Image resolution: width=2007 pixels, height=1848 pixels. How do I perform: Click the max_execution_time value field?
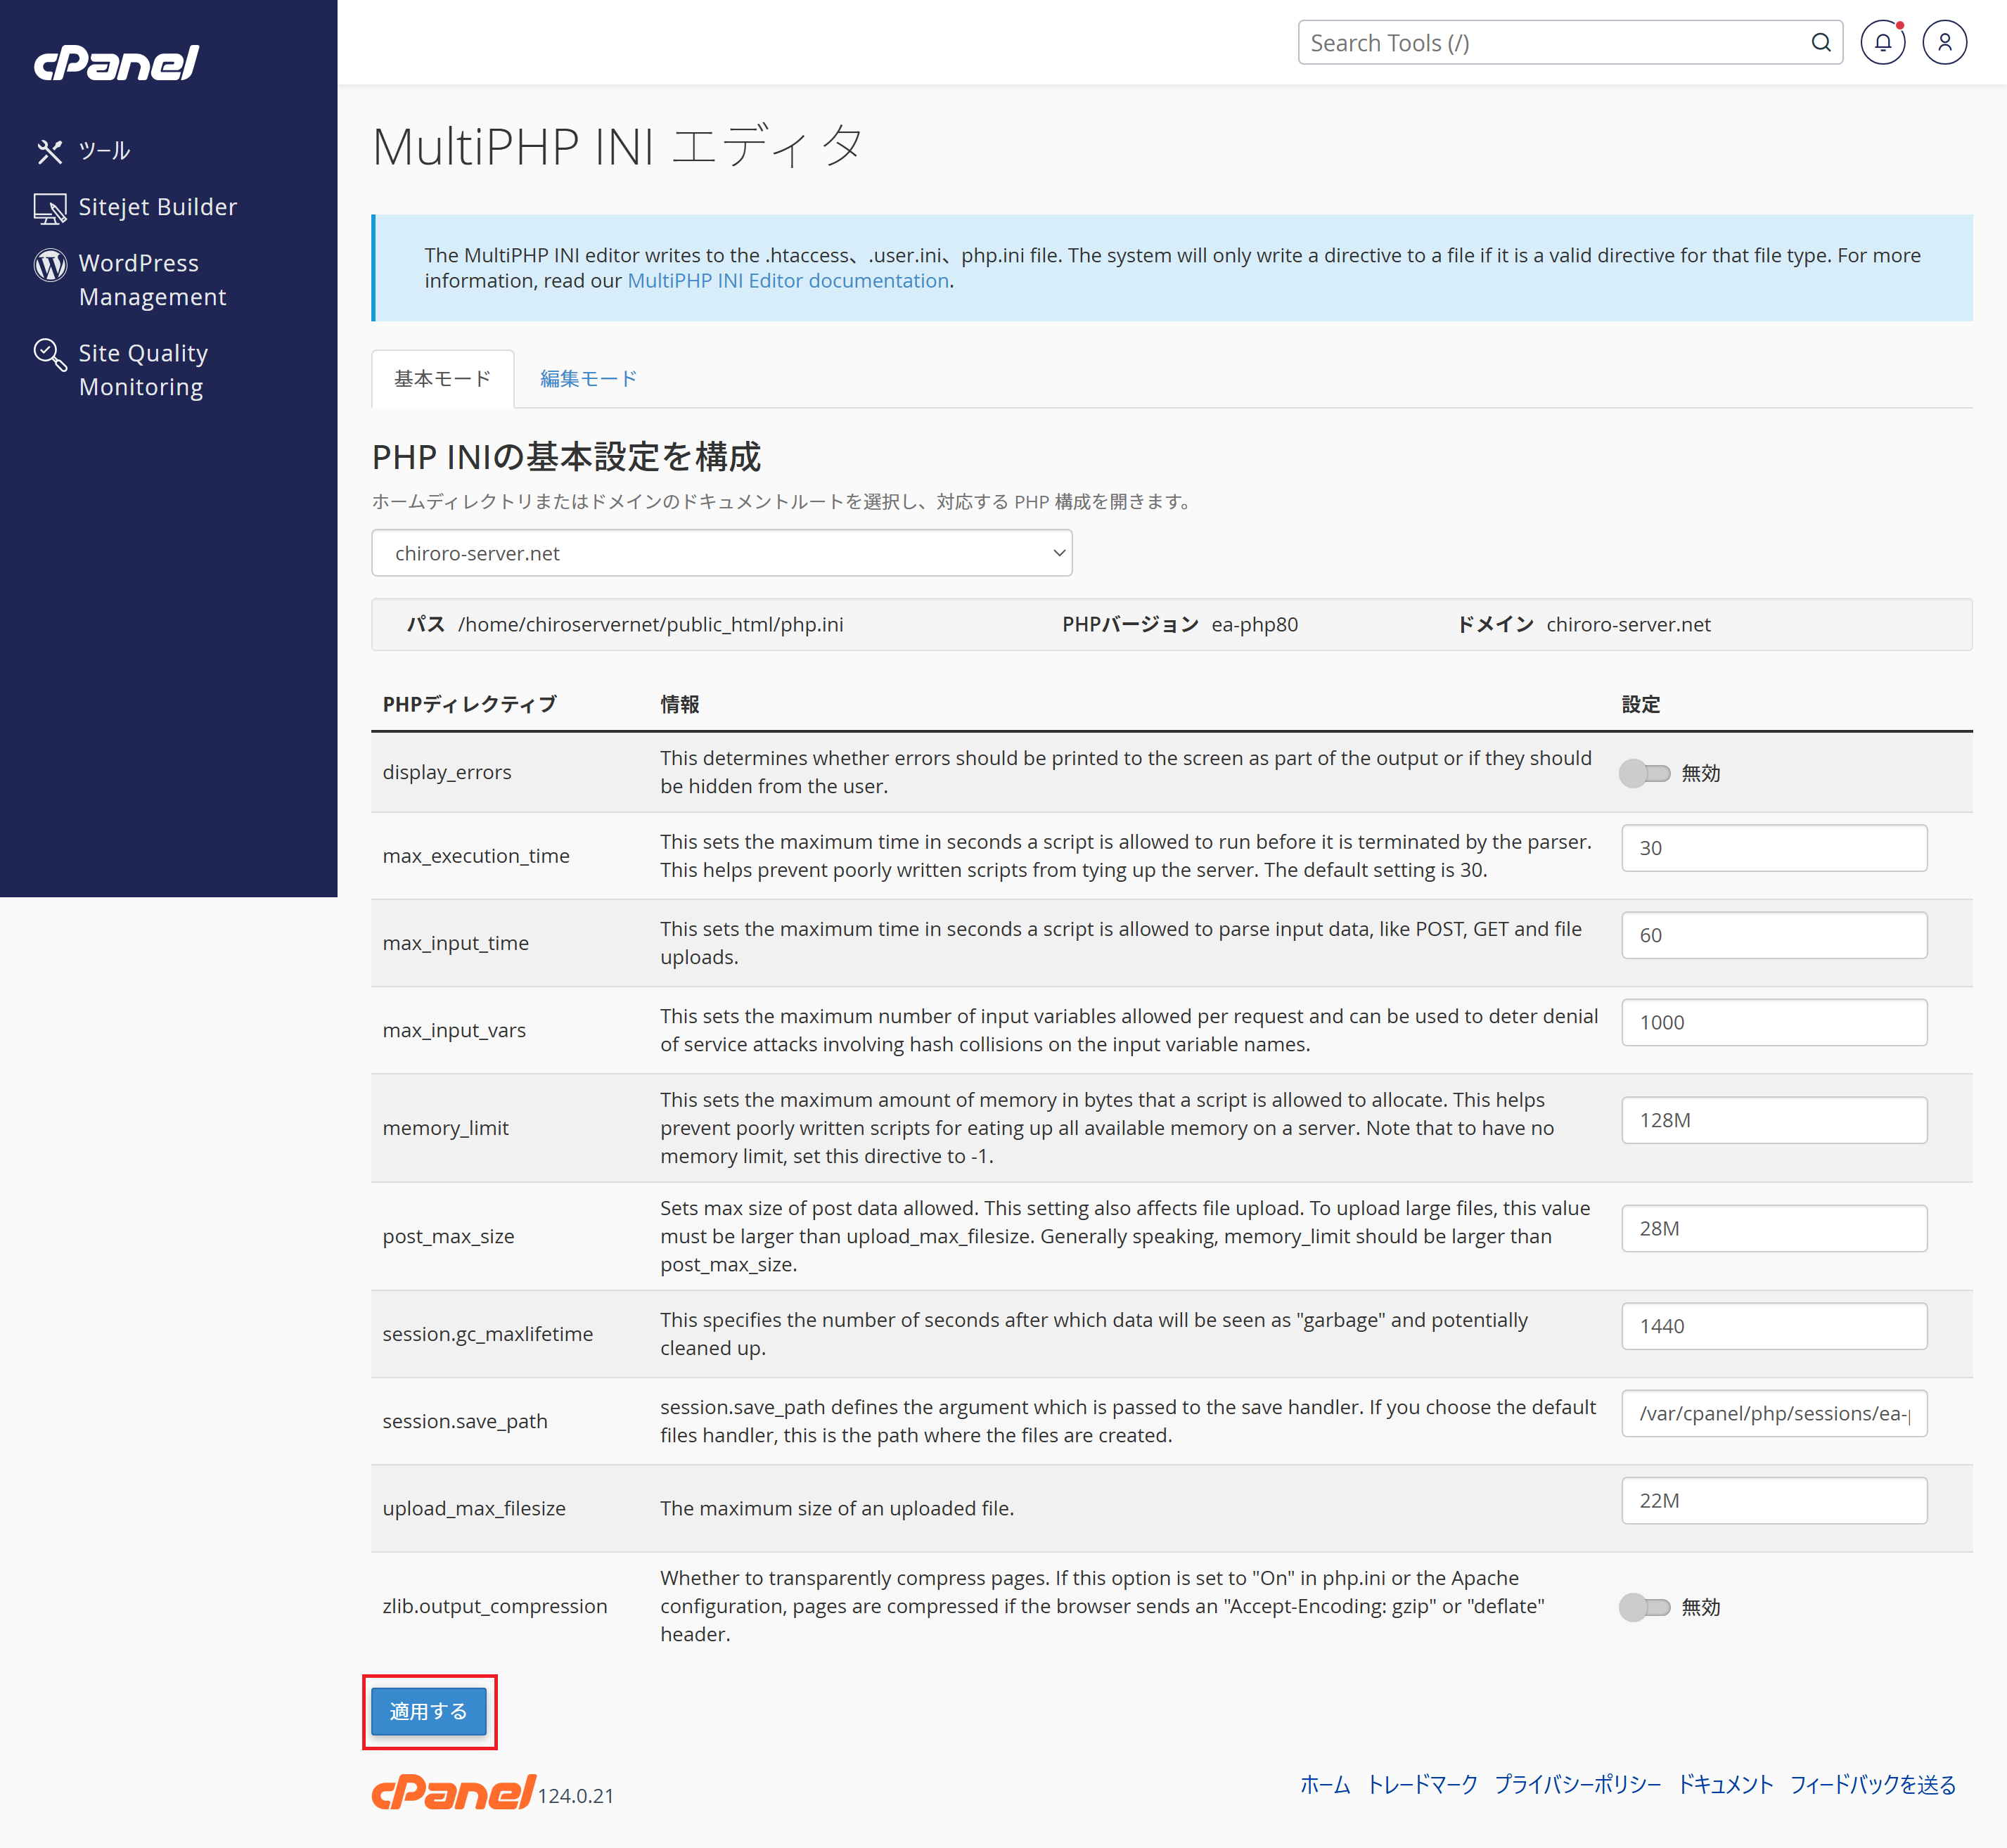click(x=1774, y=848)
